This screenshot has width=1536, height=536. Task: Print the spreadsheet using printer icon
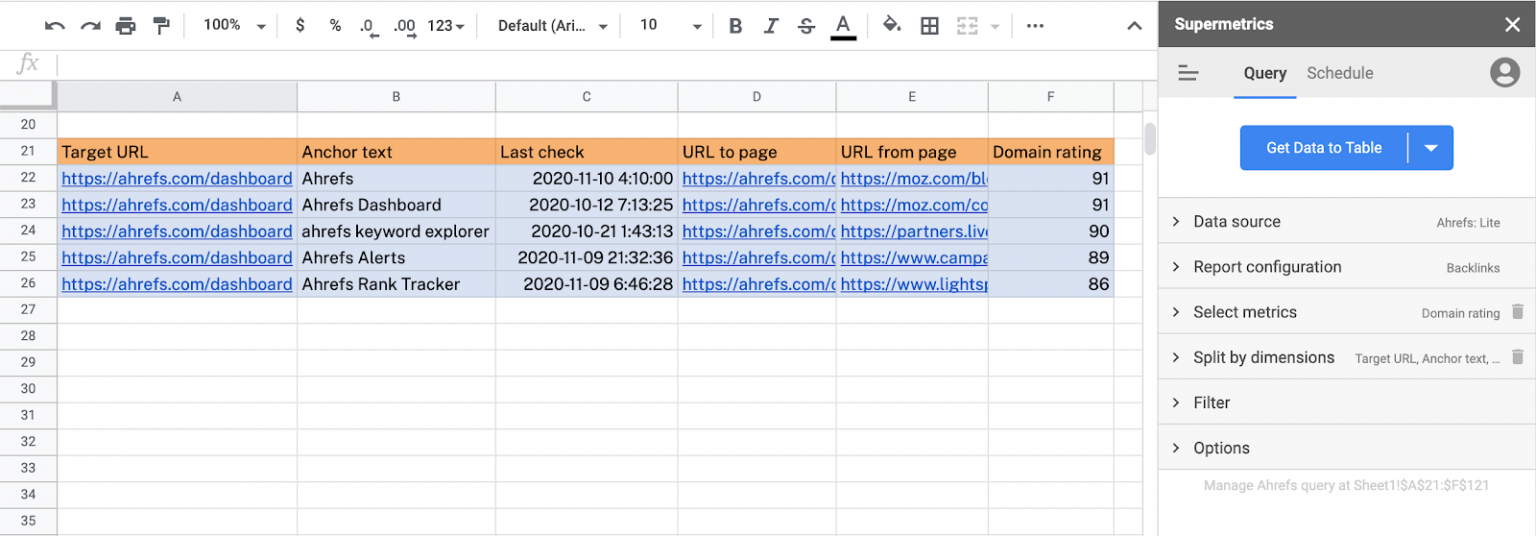[x=125, y=26]
